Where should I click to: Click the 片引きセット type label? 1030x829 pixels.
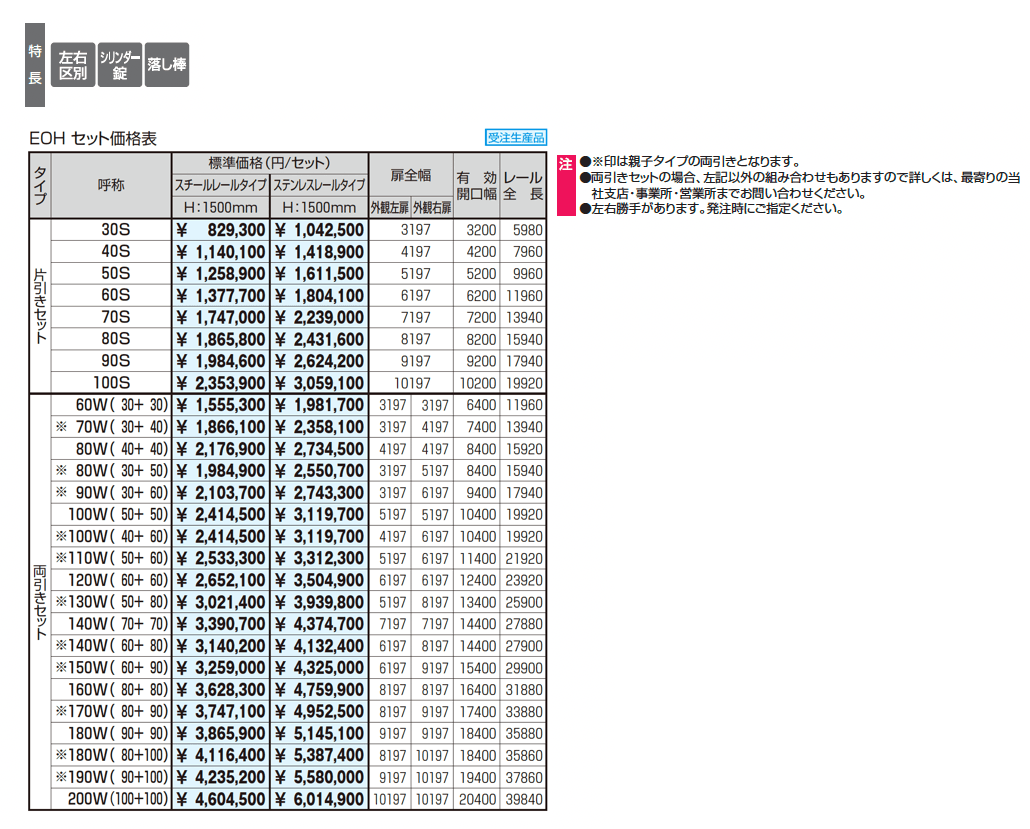(40, 306)
